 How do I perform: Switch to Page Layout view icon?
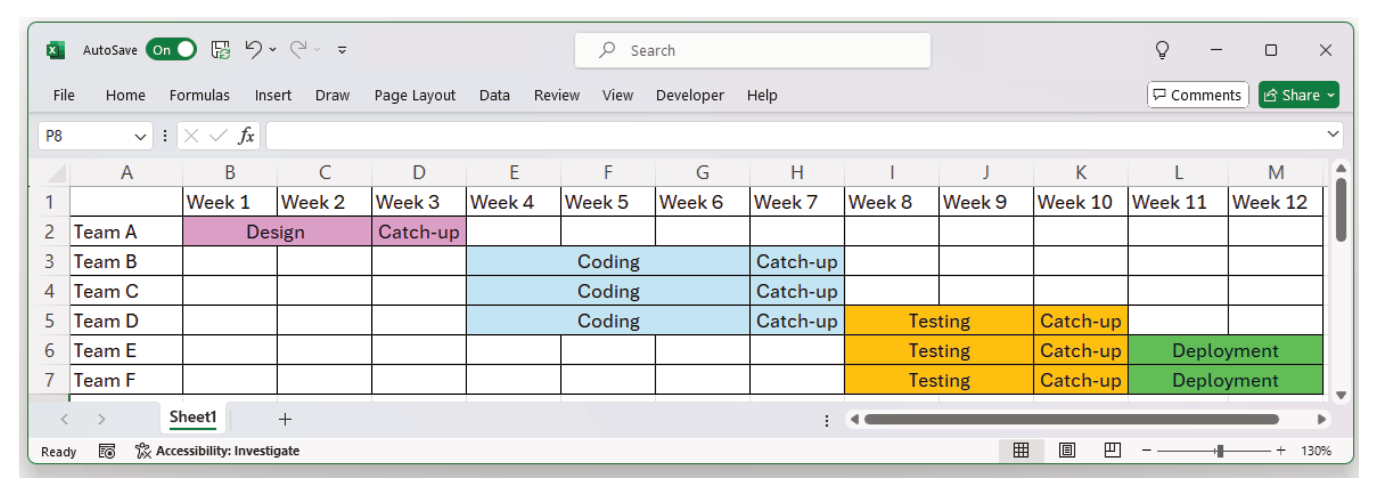coord(1067,451)
